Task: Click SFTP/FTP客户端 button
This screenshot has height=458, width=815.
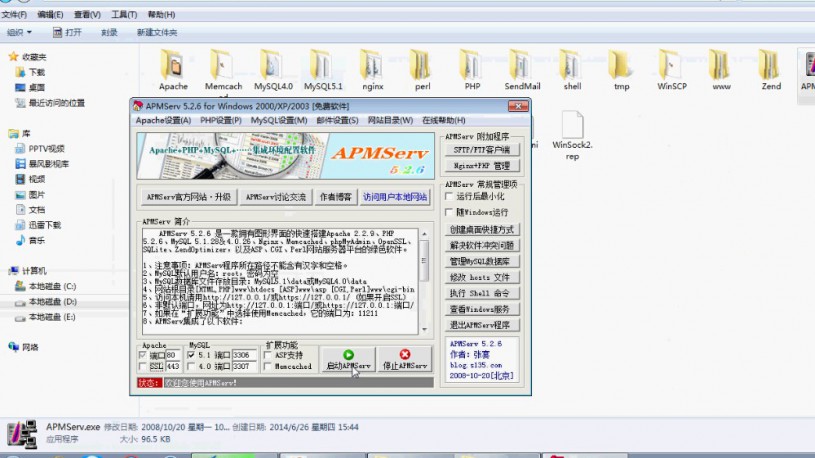Action: click(482, 150)
